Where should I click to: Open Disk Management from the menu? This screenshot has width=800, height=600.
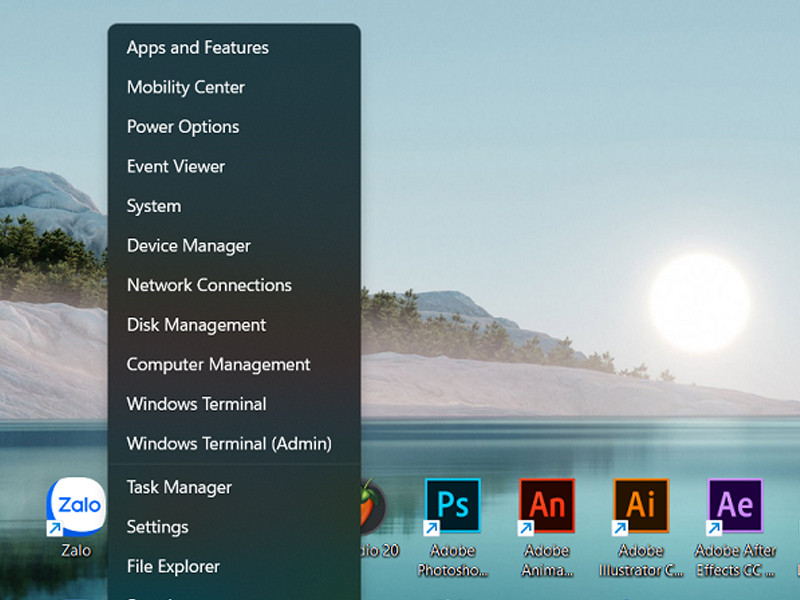point(196,325)
